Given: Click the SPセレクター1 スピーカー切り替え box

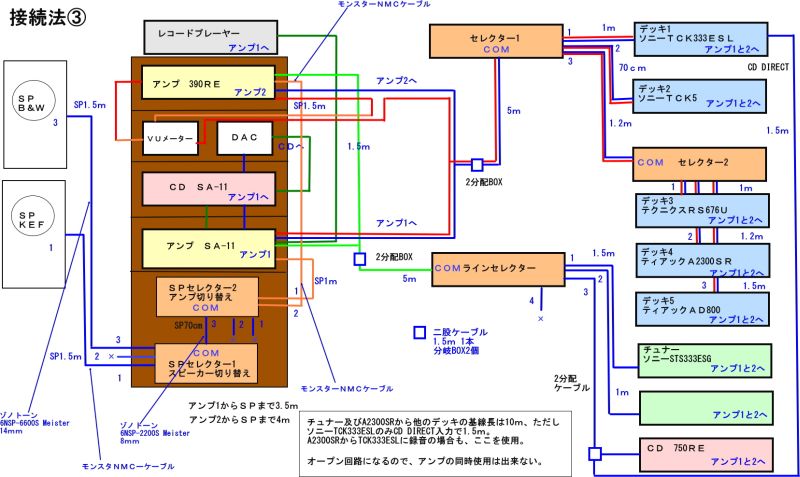Looking at the screenshot, I should click(206, 363).
